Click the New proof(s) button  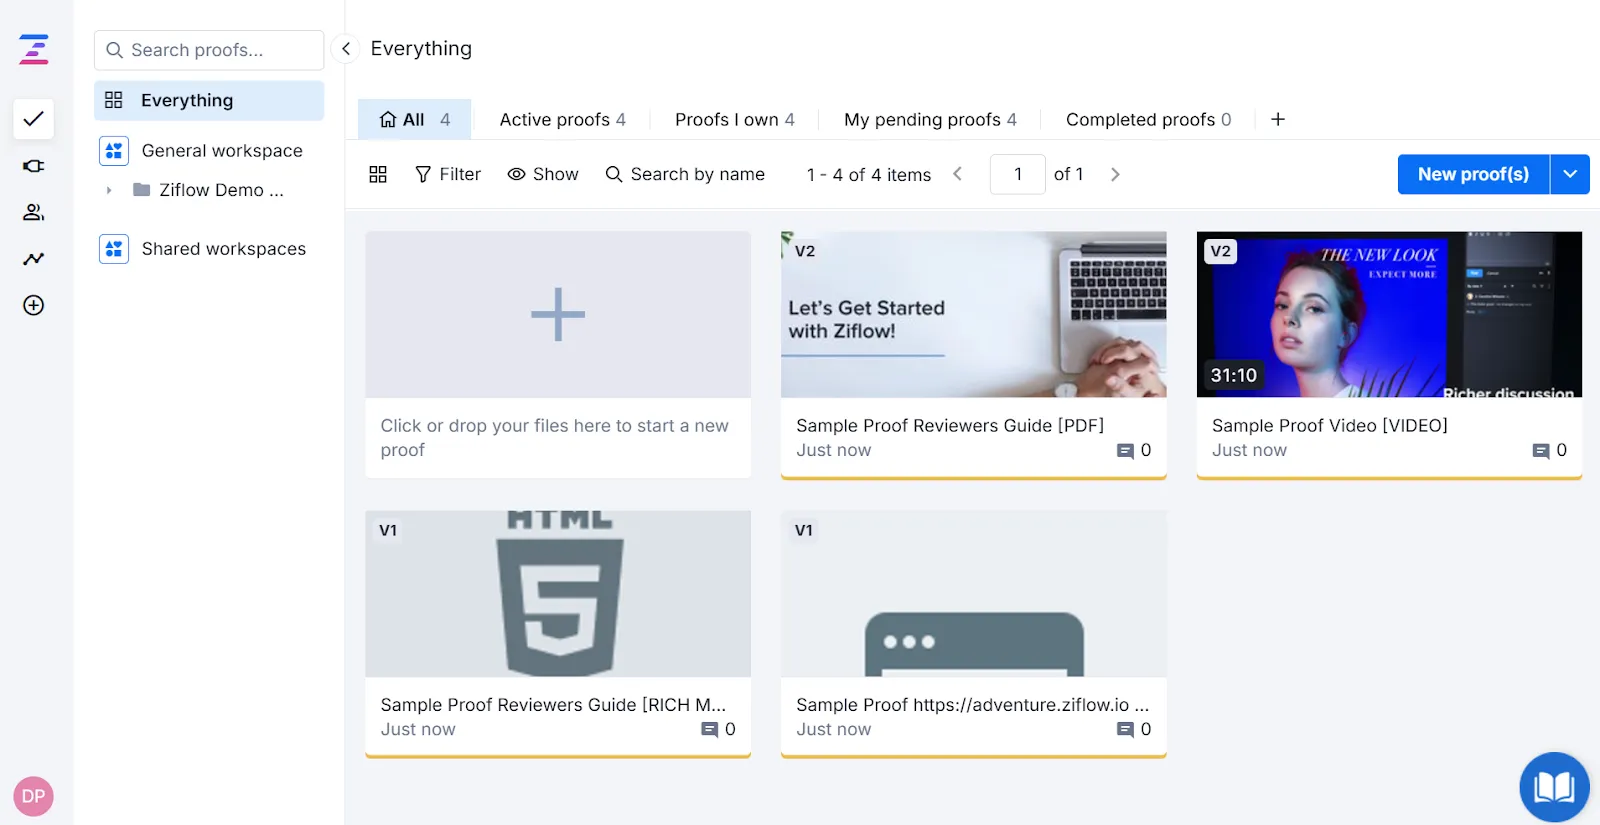1473,174
